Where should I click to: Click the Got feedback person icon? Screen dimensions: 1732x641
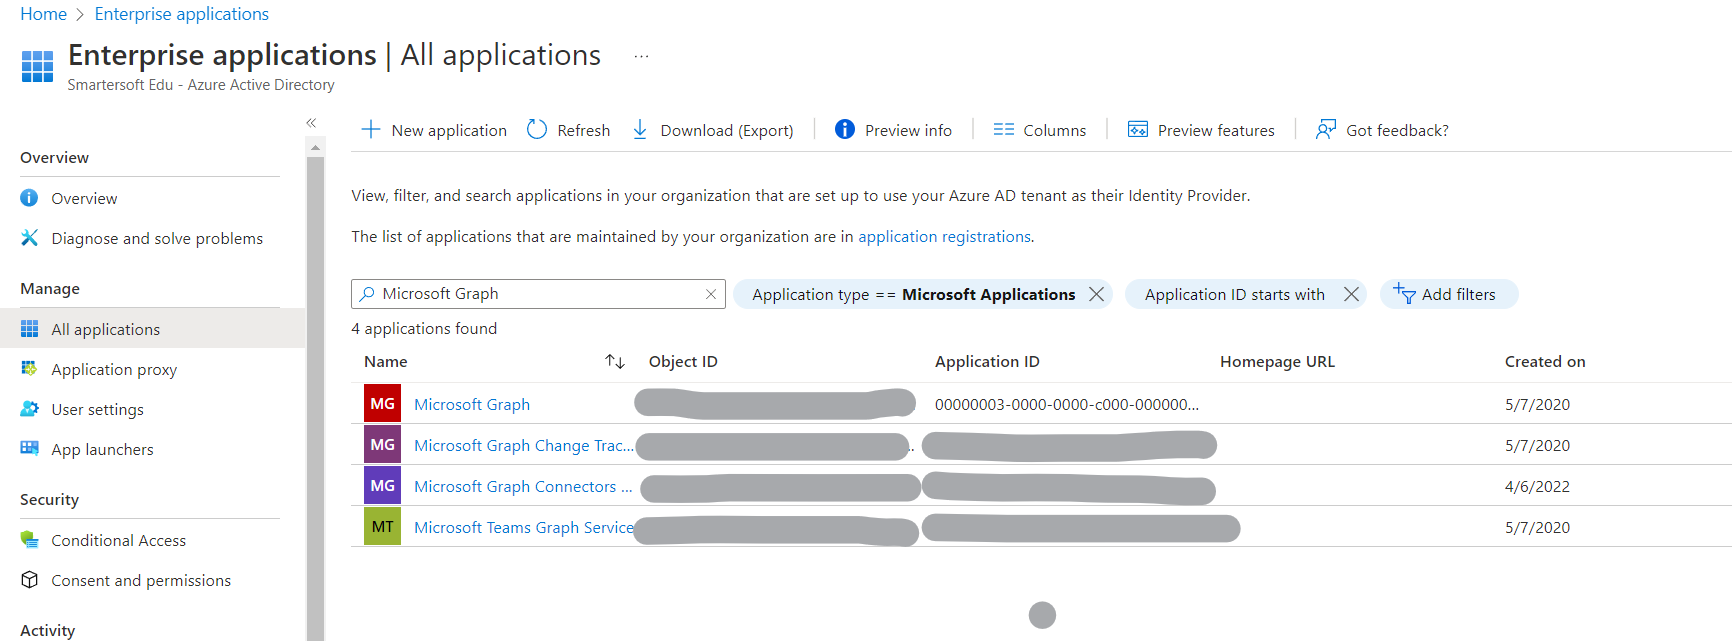coord(1326,129)
